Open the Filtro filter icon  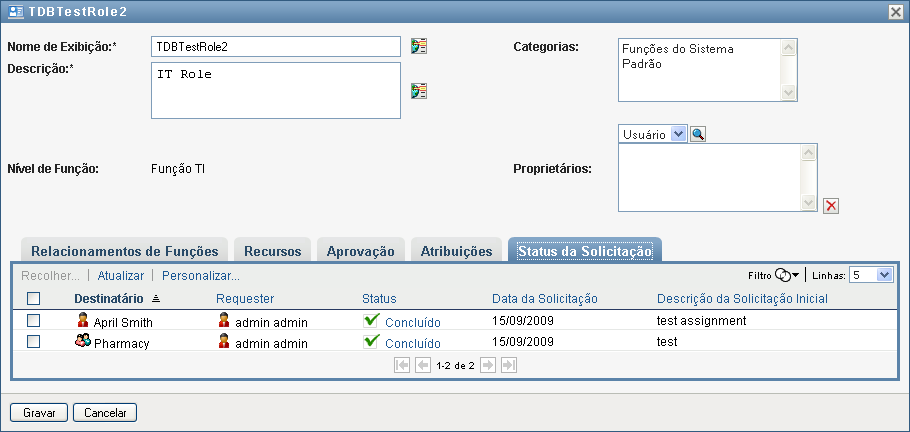[786, 275]
